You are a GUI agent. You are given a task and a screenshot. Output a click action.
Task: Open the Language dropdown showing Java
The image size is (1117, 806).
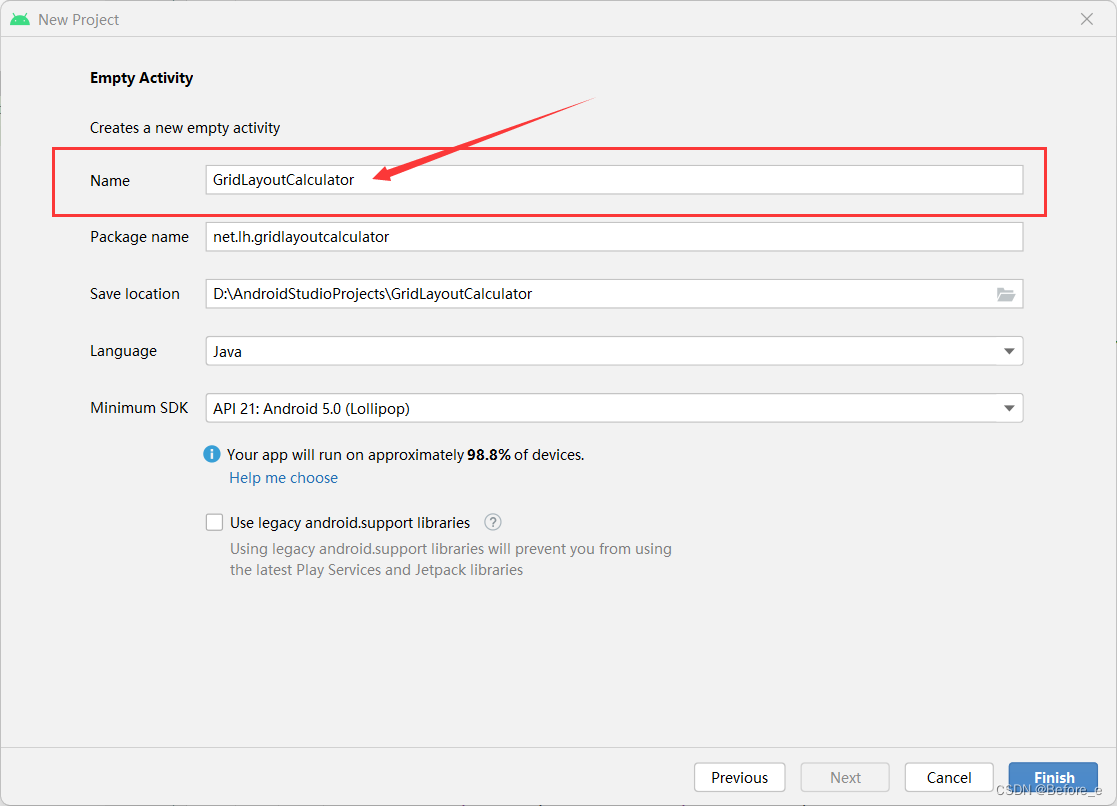point(614,351)
